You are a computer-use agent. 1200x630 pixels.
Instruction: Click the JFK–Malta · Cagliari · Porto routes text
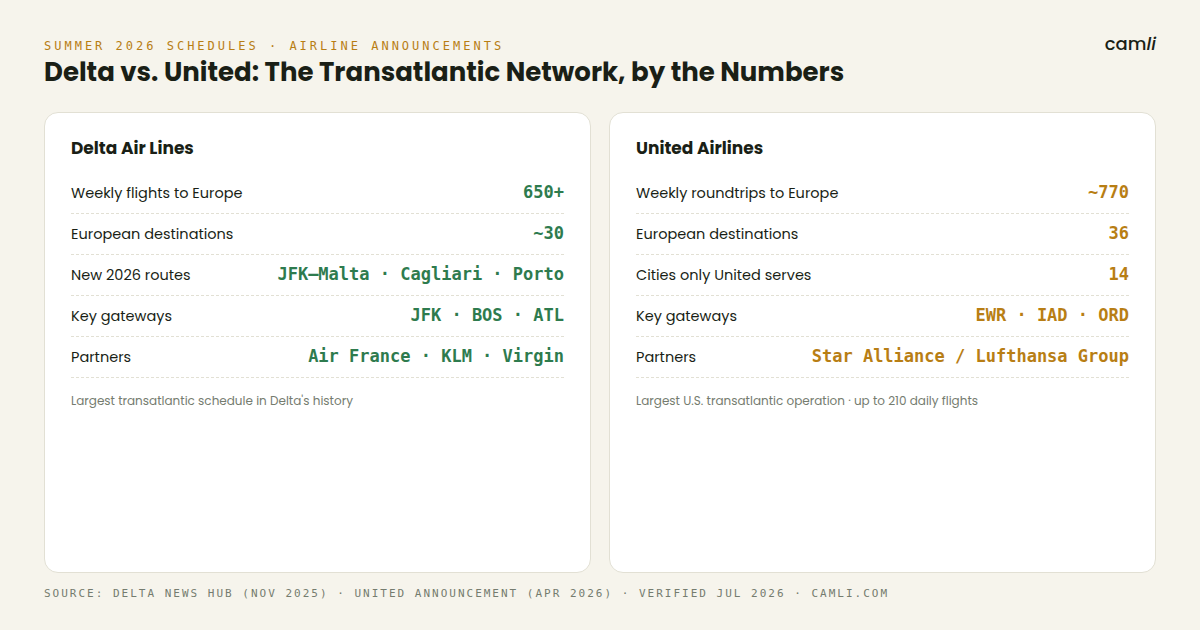pyautogui.click(x=421, y=274)
